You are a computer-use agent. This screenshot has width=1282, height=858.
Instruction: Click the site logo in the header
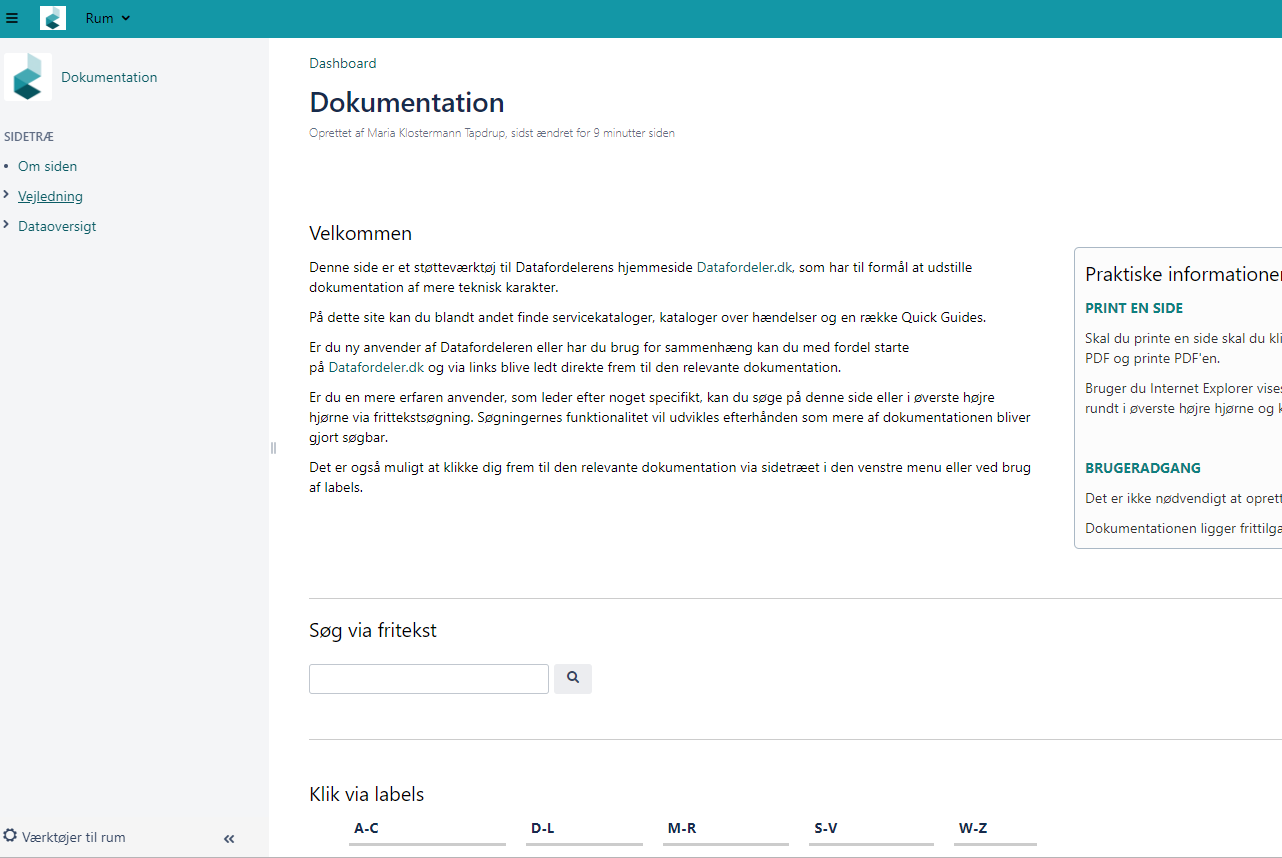tap(53, 18)
